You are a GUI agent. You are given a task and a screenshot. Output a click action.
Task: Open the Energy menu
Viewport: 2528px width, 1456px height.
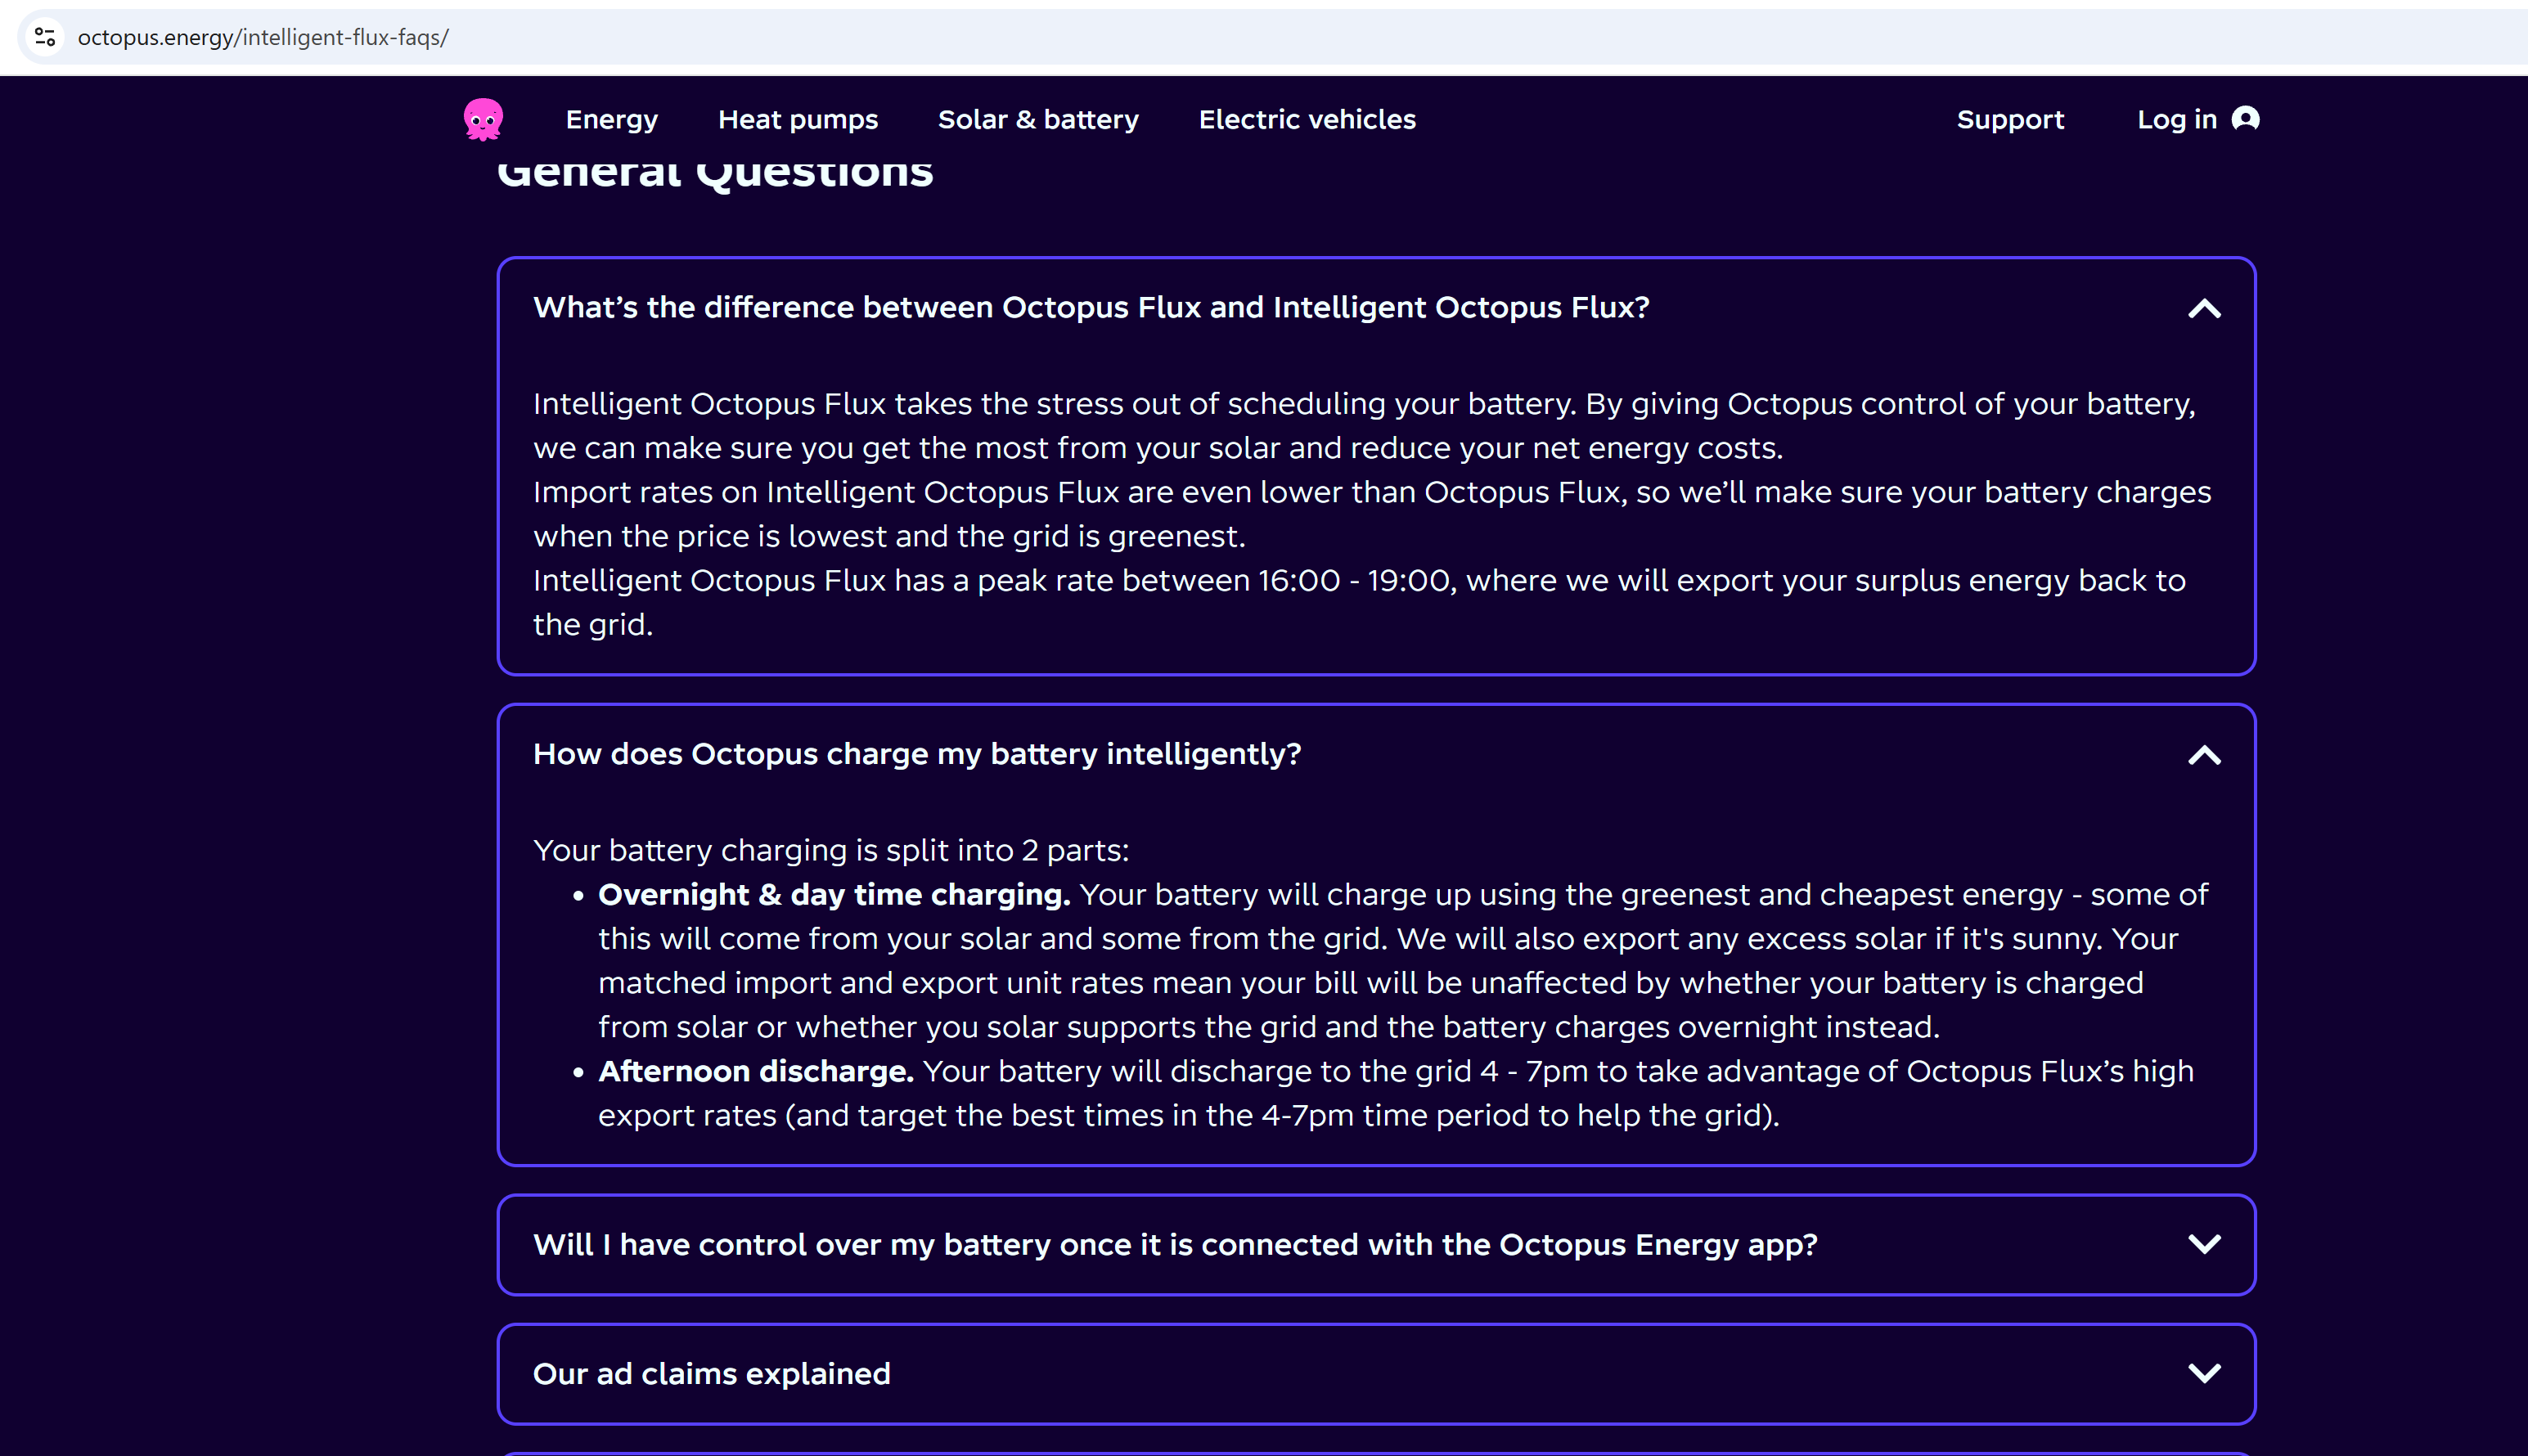click(612, 119)
